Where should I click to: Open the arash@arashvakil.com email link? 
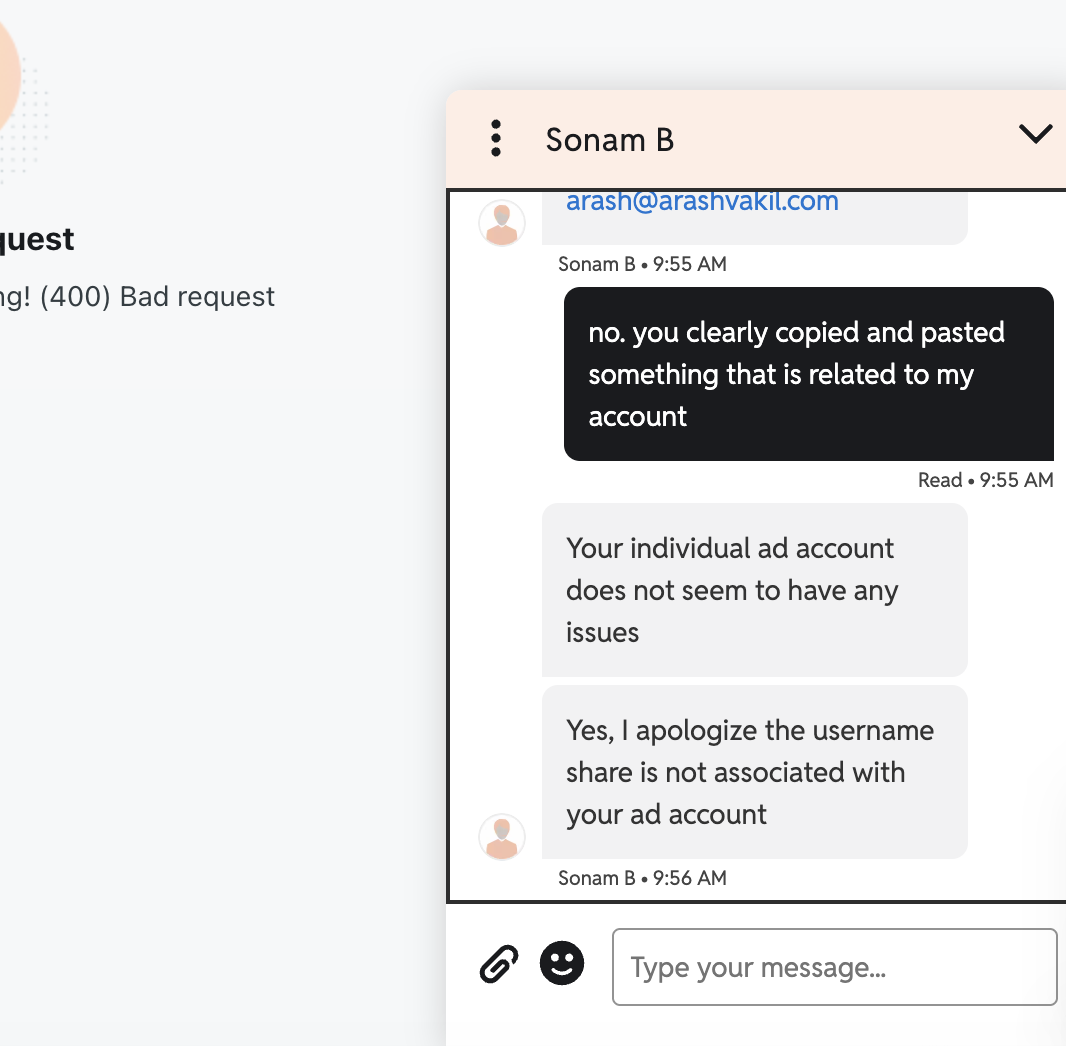pyautogui.click(x=702, y=201)
